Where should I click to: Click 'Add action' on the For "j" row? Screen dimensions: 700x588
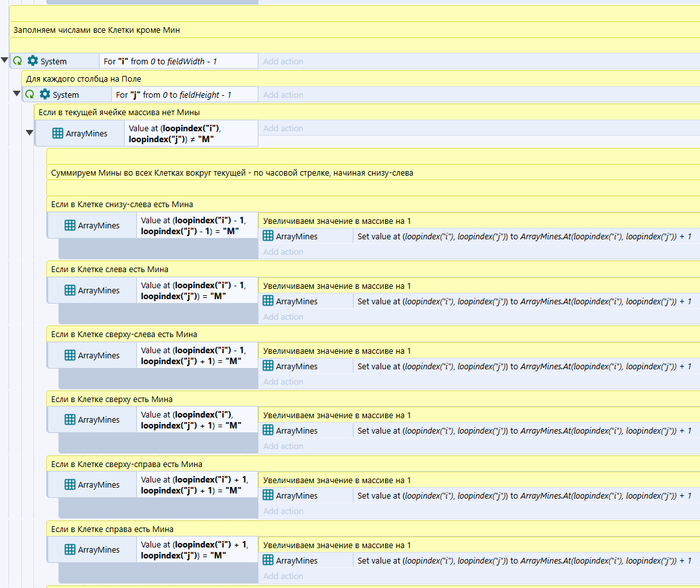point(283,95)
